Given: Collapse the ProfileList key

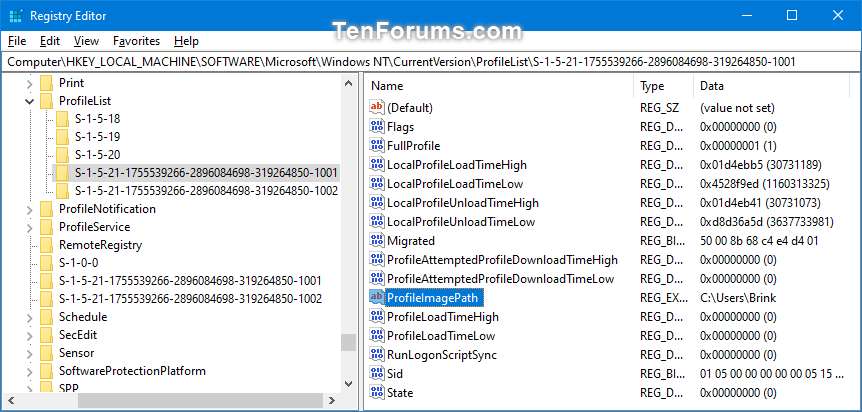Looking at the screenshot, I should pyautogui.click(x=29, y=101).
